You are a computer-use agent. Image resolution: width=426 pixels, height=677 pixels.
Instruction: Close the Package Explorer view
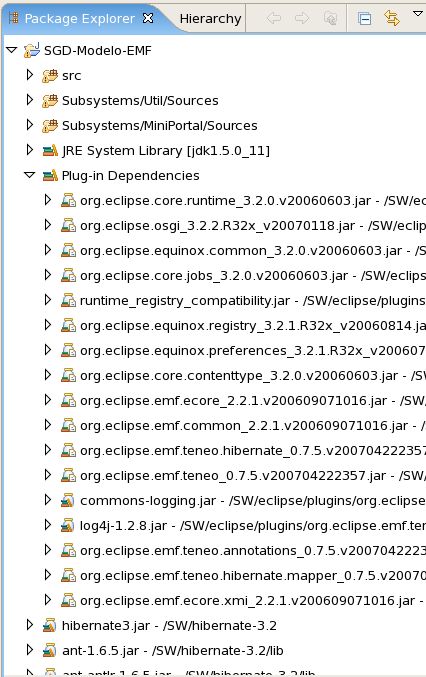(148, 18)
